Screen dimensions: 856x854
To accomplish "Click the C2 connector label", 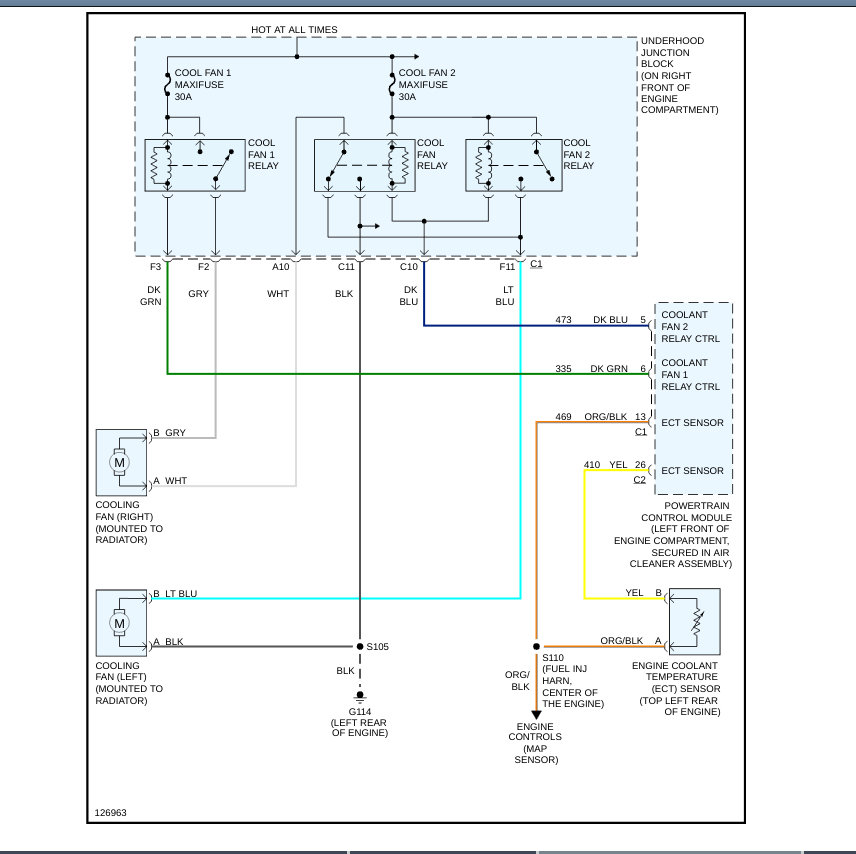I will [640, 479].
